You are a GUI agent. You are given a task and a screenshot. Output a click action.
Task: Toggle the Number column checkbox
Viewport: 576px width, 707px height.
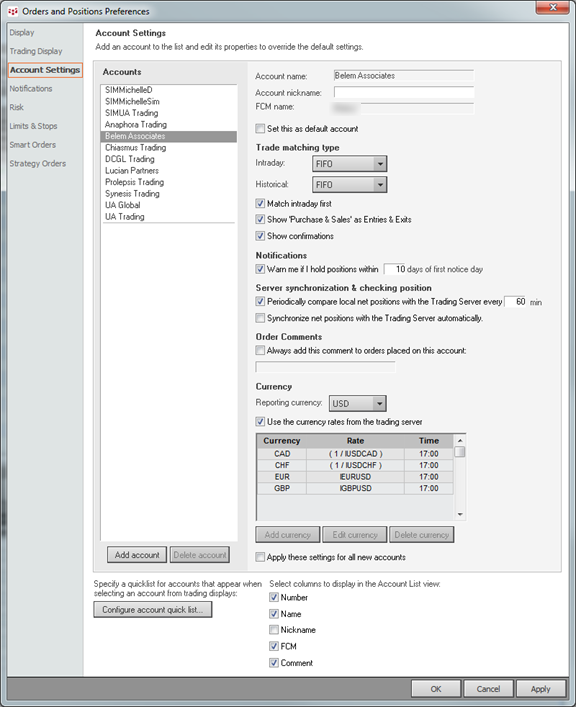274,597
